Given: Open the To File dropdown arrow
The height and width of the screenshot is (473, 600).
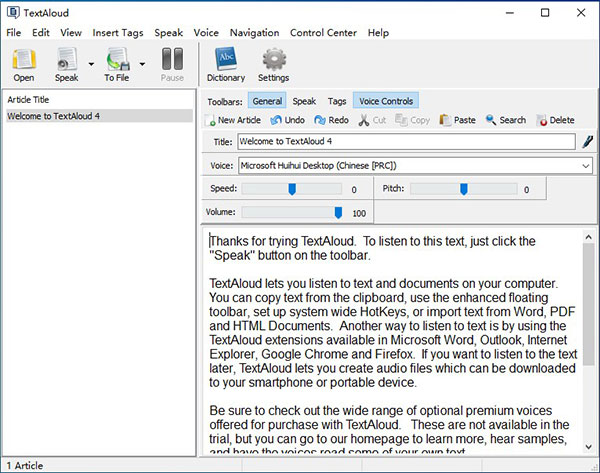Looking at the screenshot, I should click(x=143, y=65).
